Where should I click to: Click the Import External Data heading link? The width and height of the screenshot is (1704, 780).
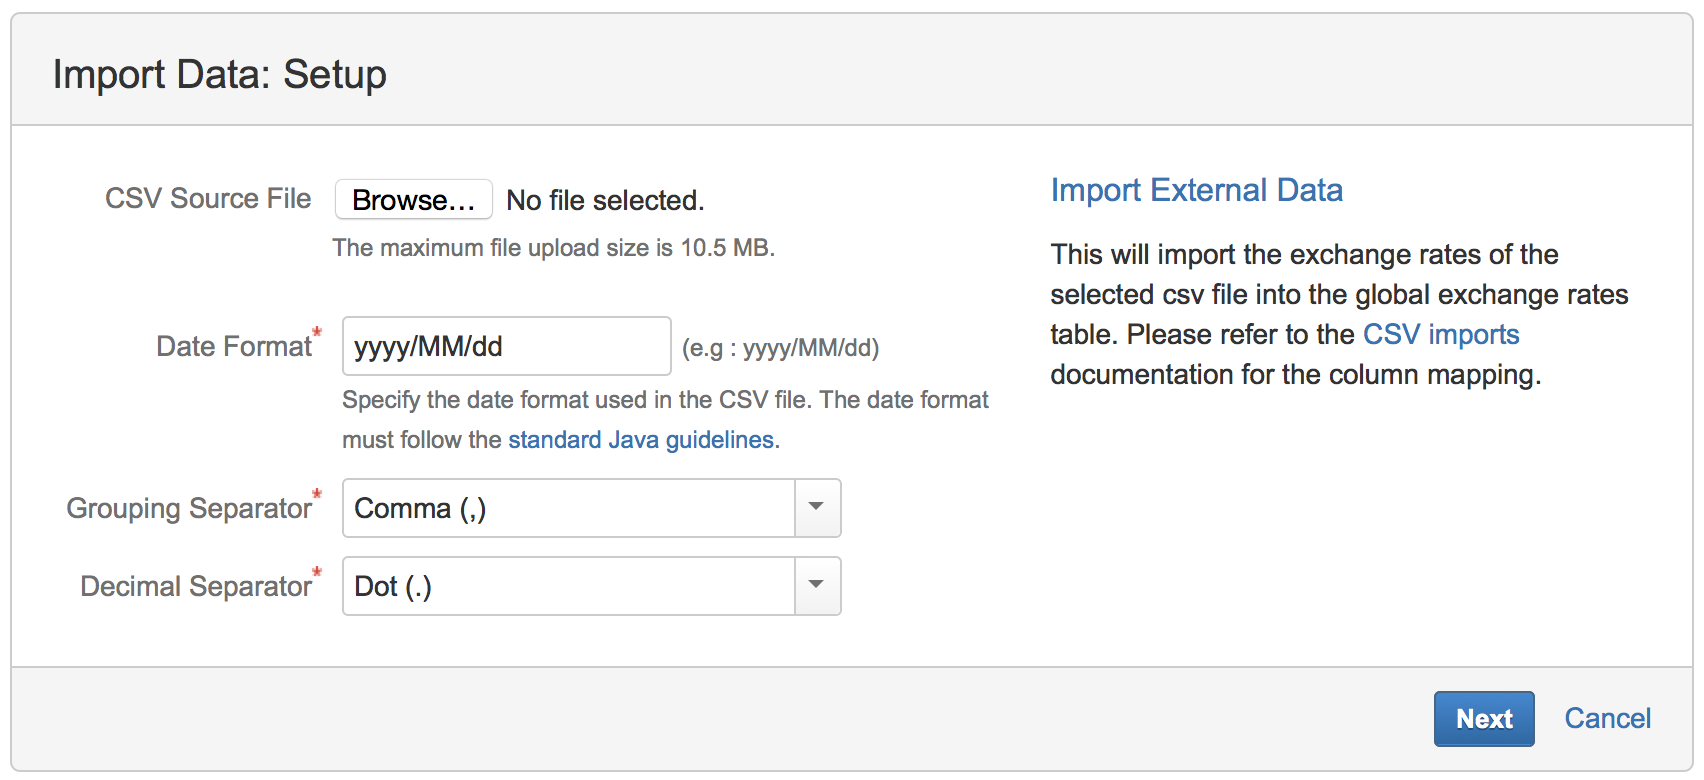point(1196,190)
